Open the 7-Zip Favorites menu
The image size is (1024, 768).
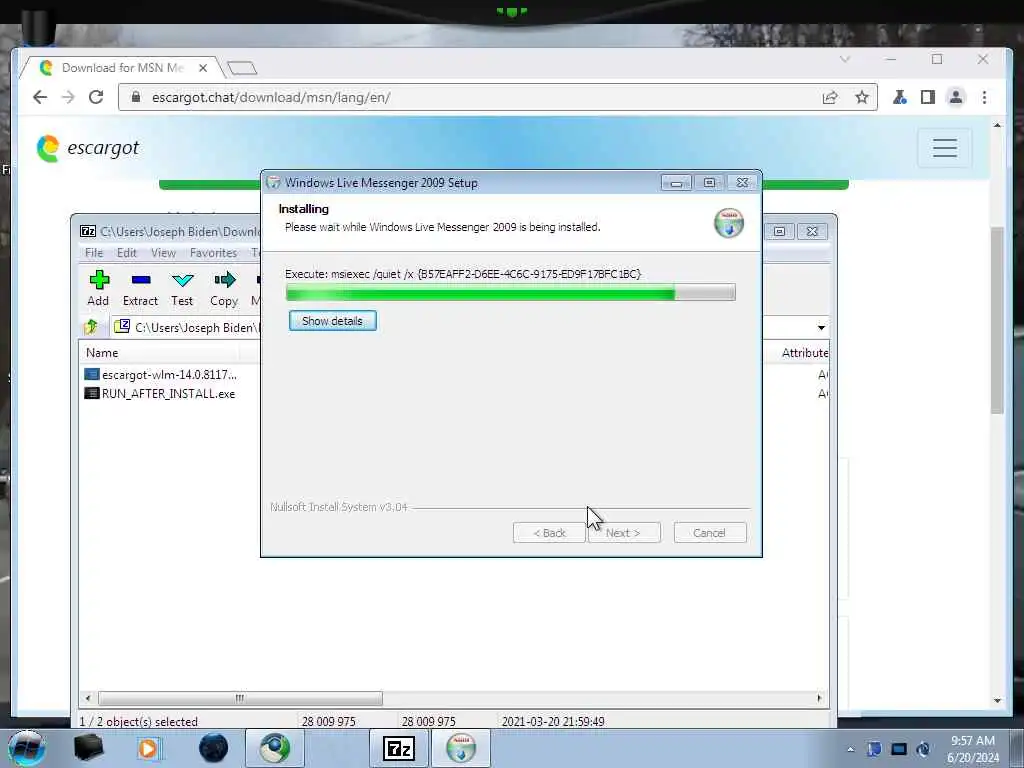[x=213, y=253]
